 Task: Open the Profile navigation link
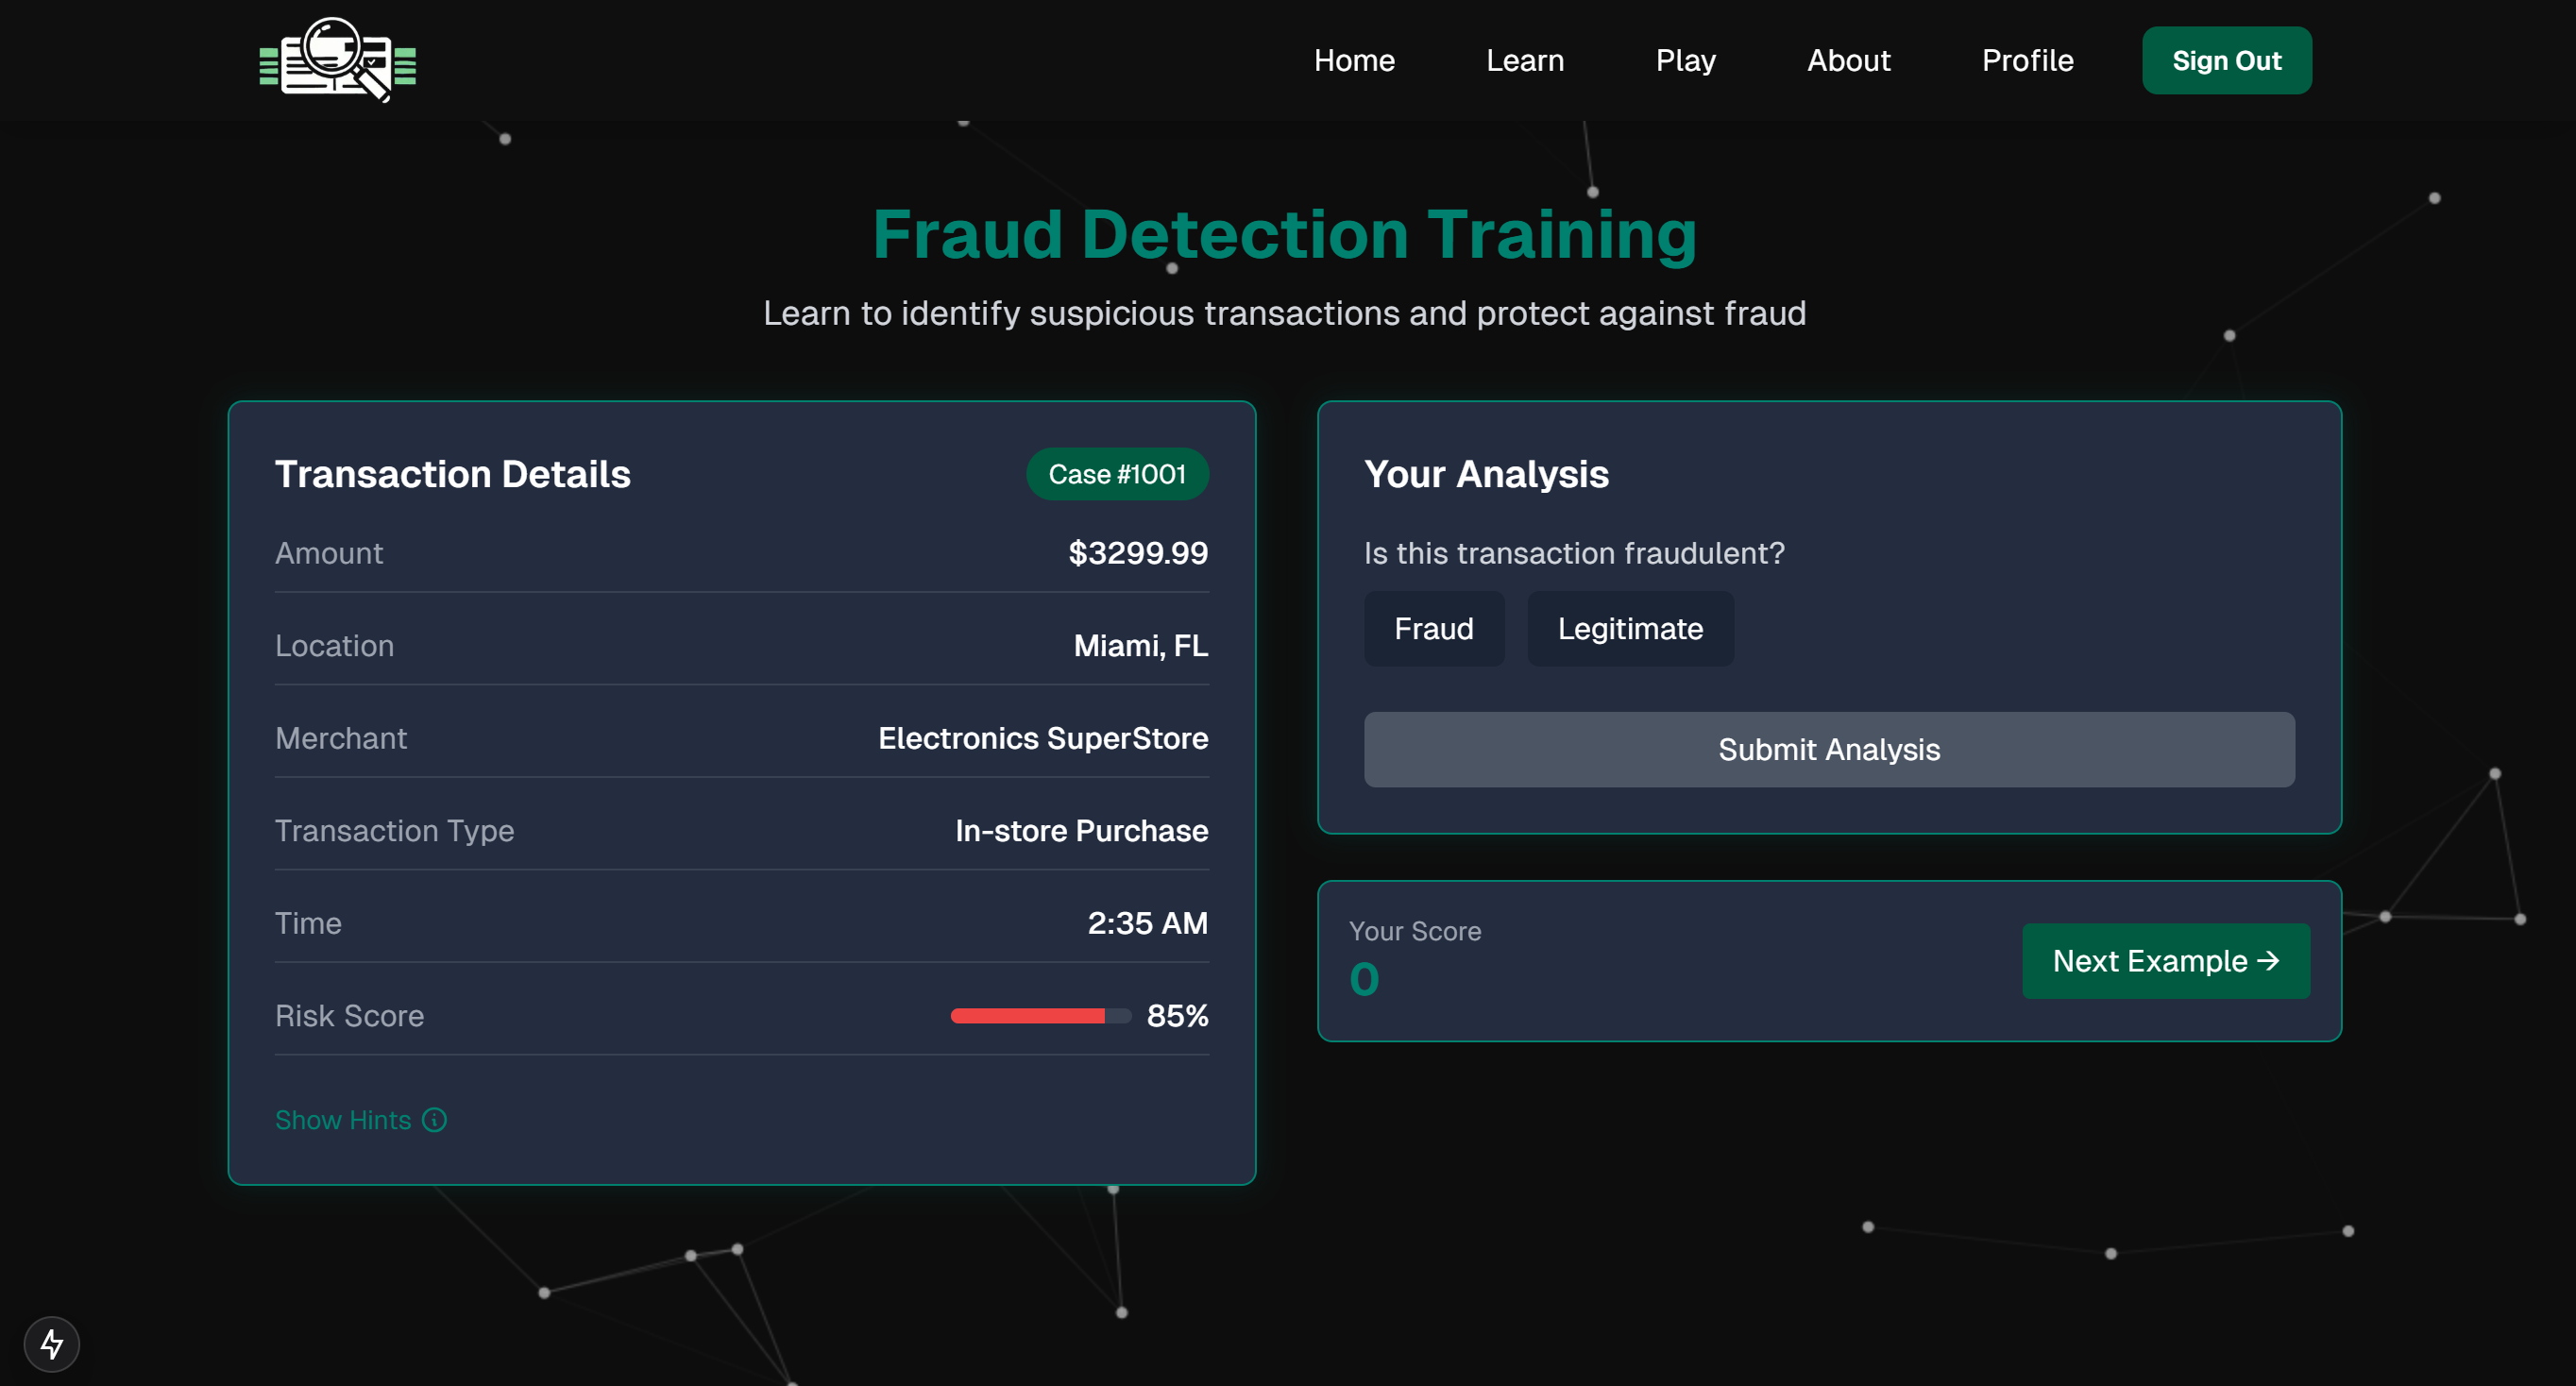[2027, 61]
